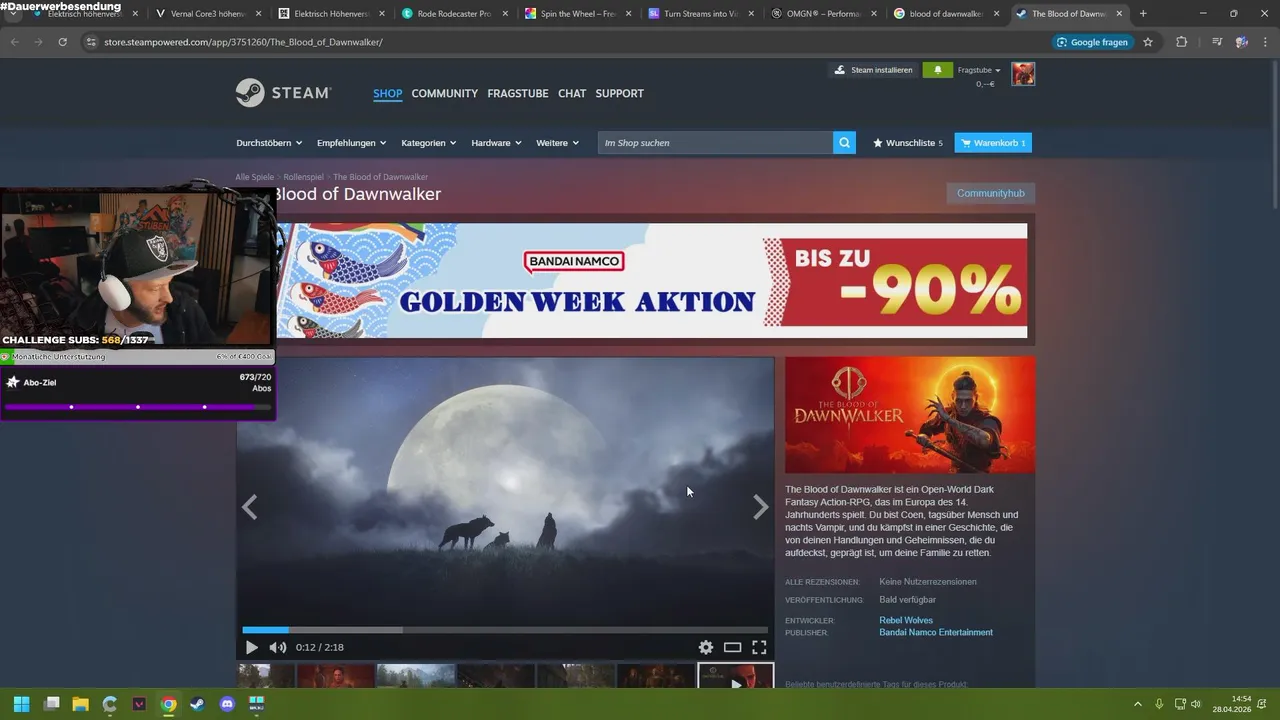Open Chrome extensions puzzle icon
The image size is (1280, 720).
click(1182, 42)
